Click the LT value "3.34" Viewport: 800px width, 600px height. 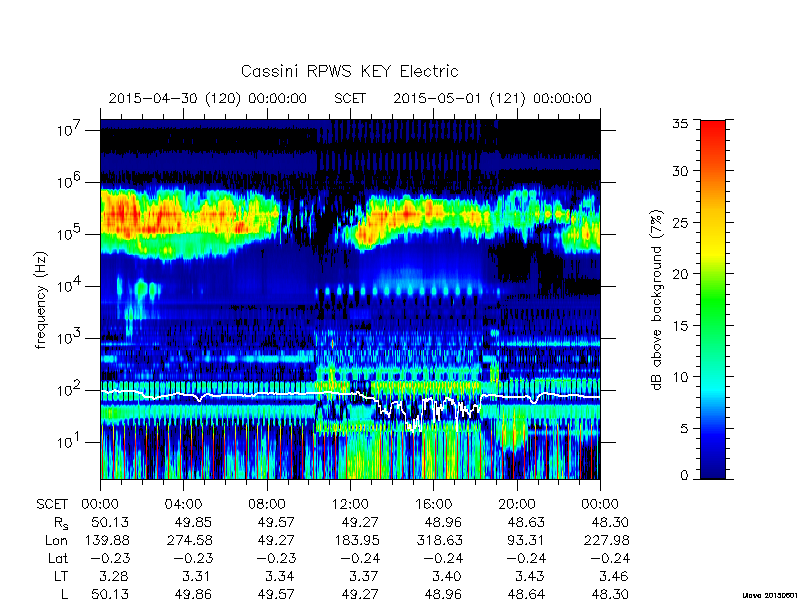point(280,576)
